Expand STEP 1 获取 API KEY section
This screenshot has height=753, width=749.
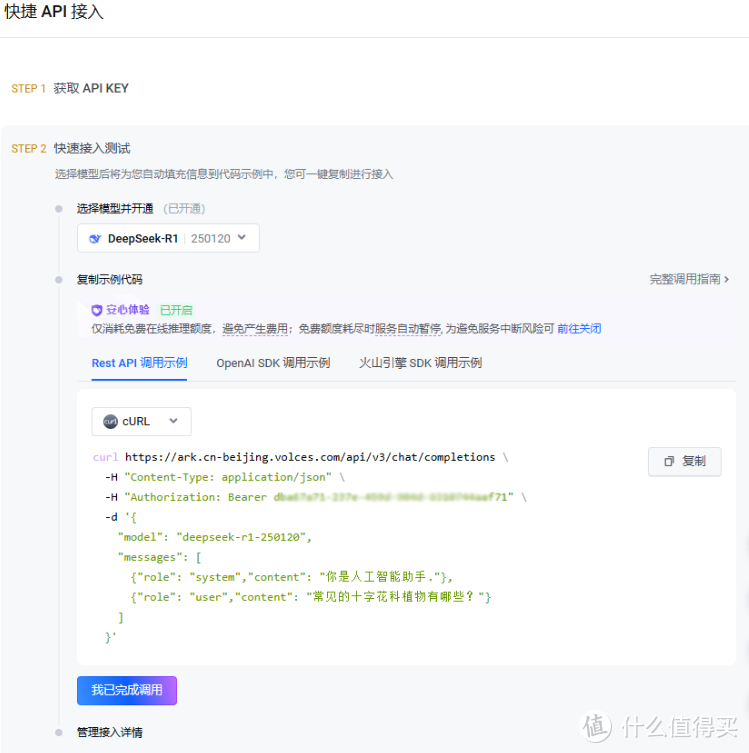tap(70, 88)
